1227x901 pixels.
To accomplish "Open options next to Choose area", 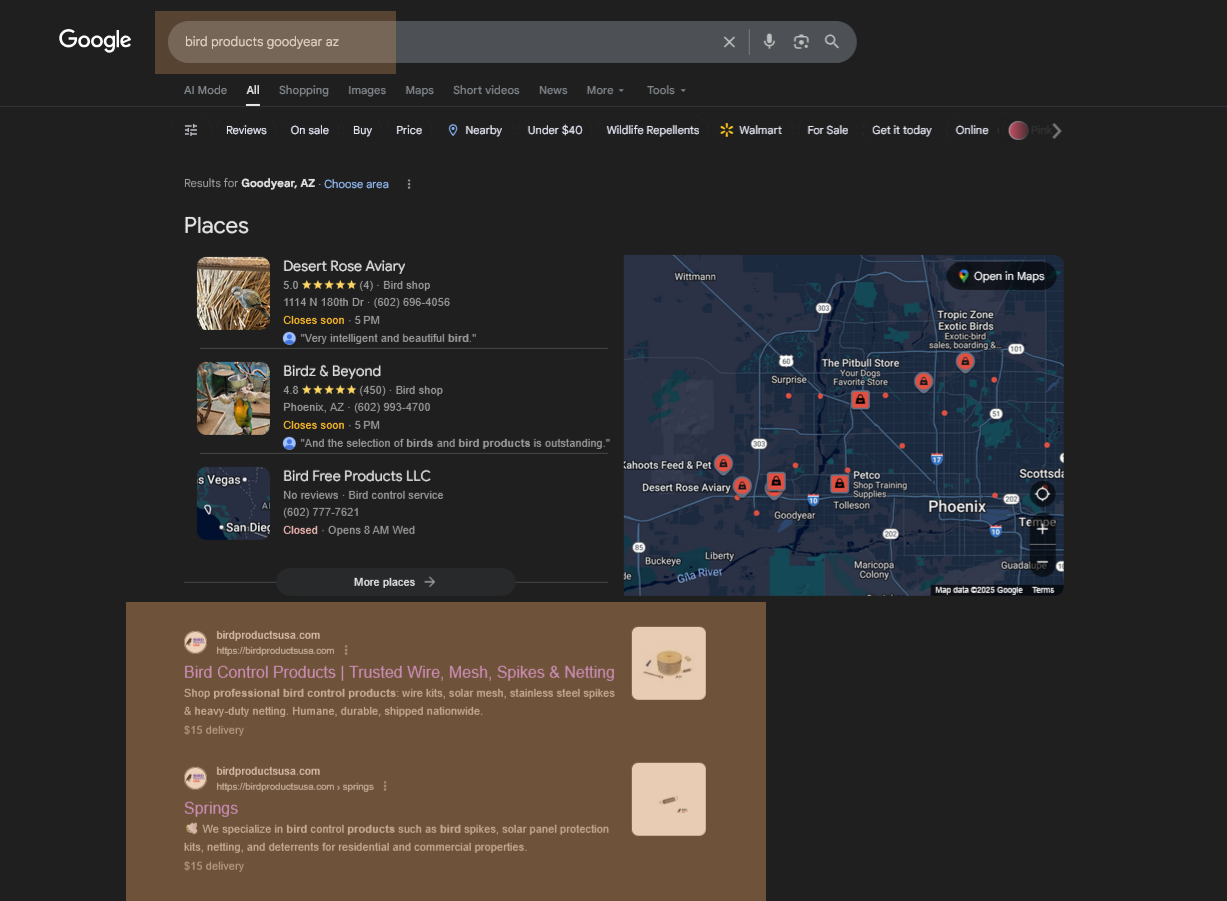I will 409,184.
